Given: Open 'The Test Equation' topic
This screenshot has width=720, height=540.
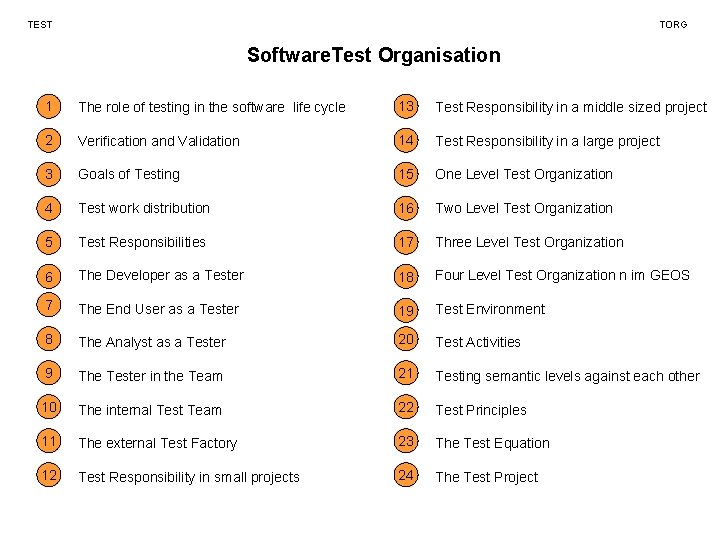Looking at the screenshot, I should click(x=492, y=443).
